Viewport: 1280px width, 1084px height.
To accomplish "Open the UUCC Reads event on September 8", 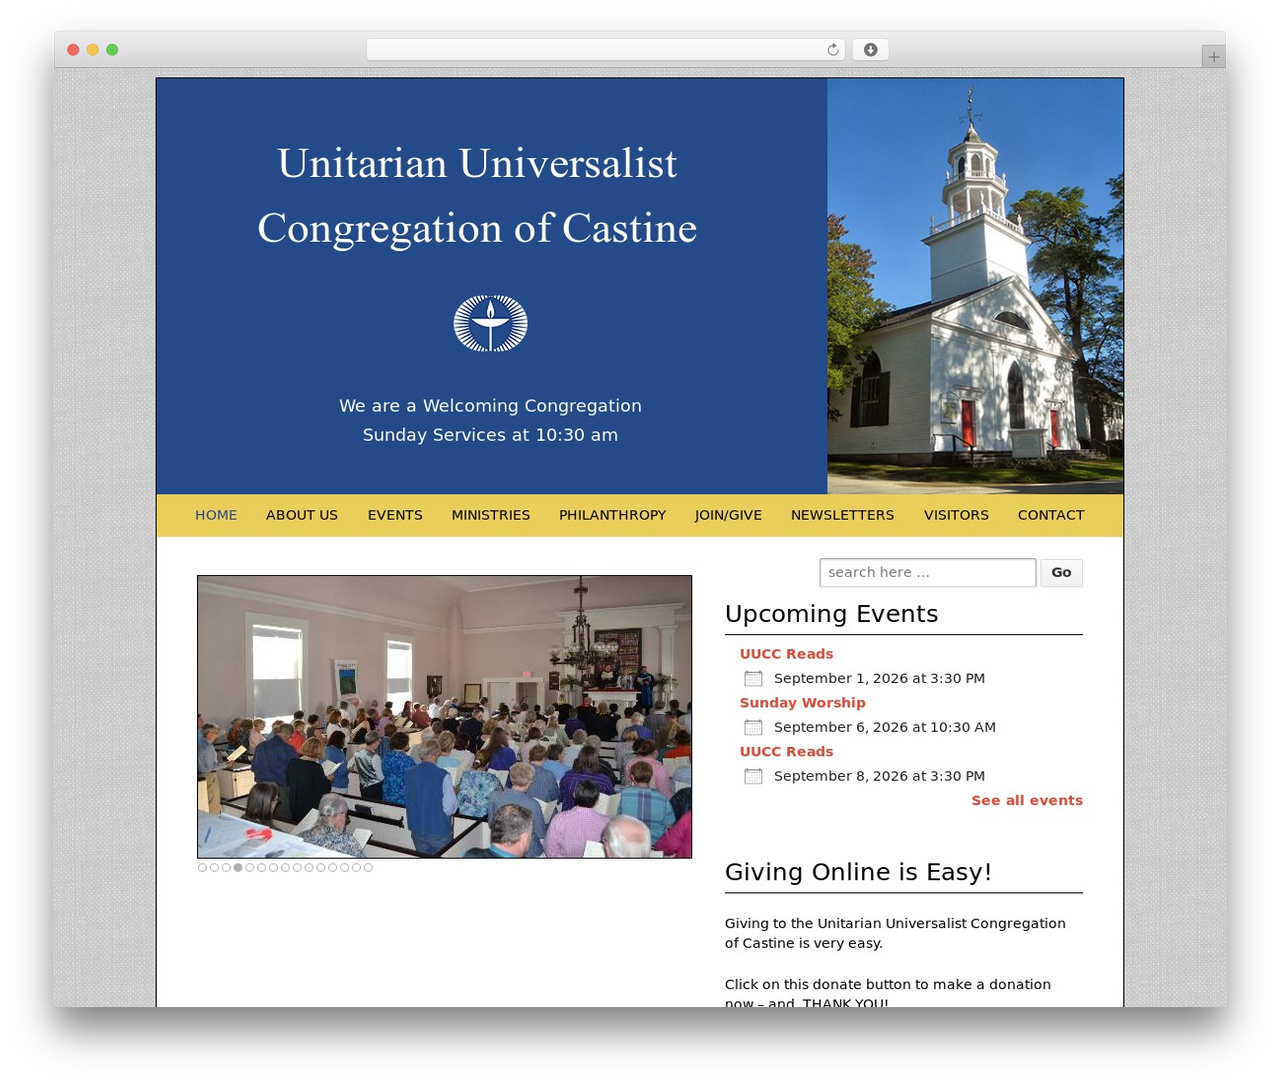I will pyautogui.click(x=786, y=752).
